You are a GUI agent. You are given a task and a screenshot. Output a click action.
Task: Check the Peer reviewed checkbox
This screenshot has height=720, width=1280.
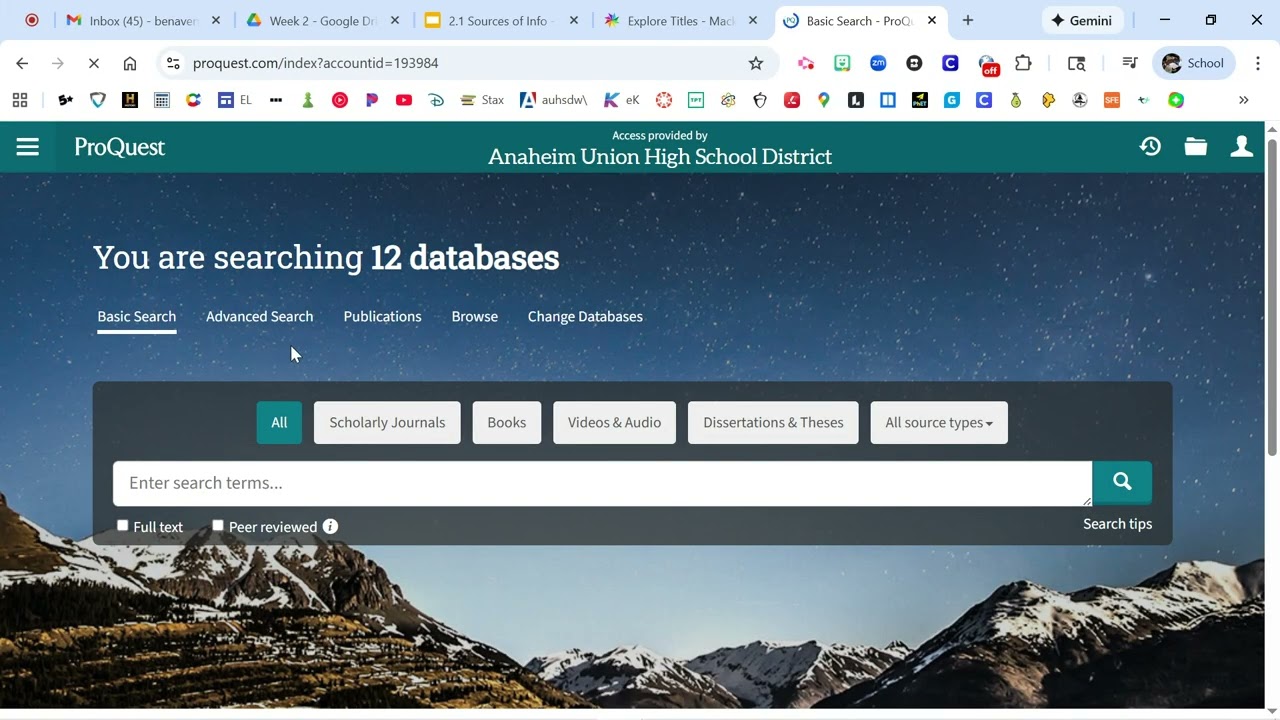point(218,525)
